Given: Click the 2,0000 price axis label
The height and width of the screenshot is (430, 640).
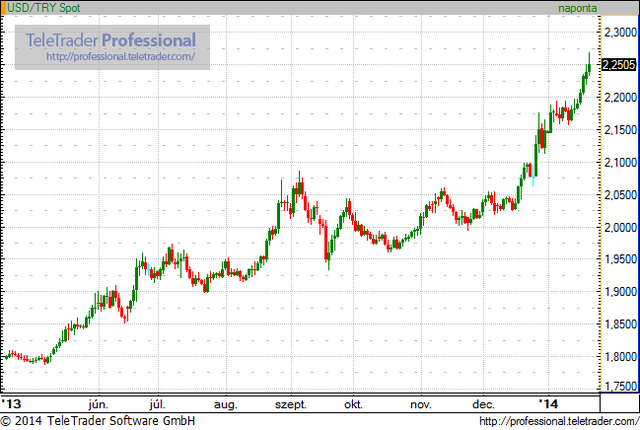Looking at the screenshot, I should pyautogui.click(x=620, y=227).
